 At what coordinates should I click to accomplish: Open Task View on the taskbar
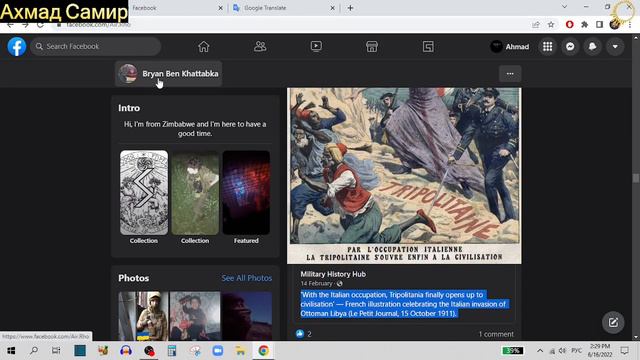[x=56, y=351]
